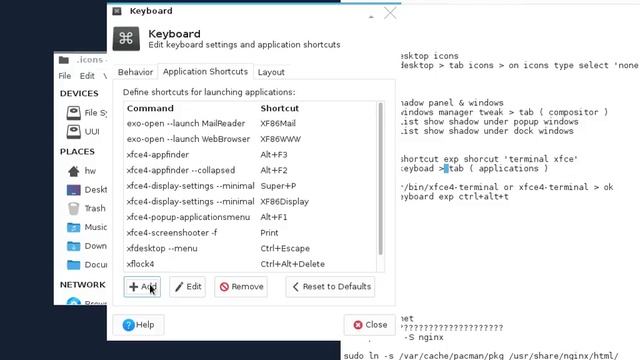Click the 'keyboard exp ctrl+alt+t' text line
The image size is (640, 360).
tap(455, 197)
